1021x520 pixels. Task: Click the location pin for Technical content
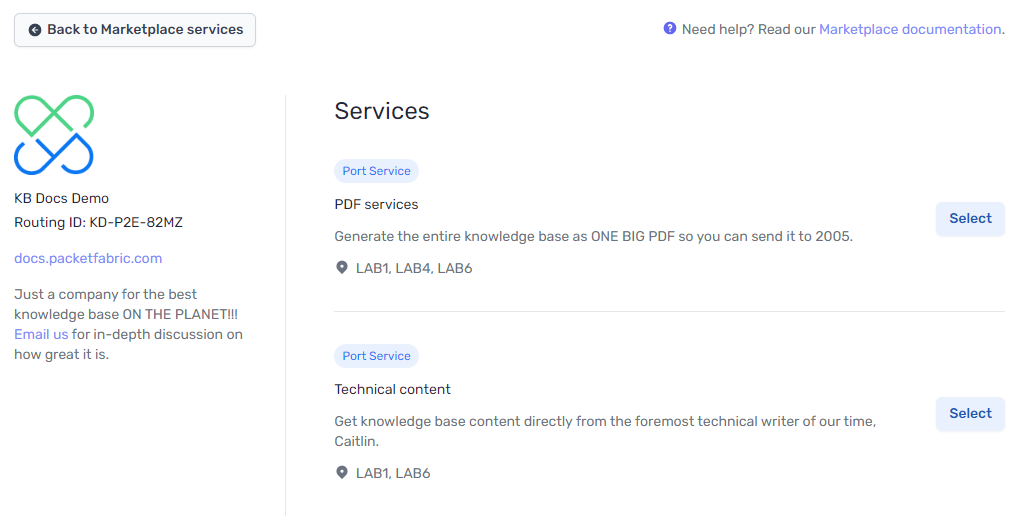[x=342, y=473]
